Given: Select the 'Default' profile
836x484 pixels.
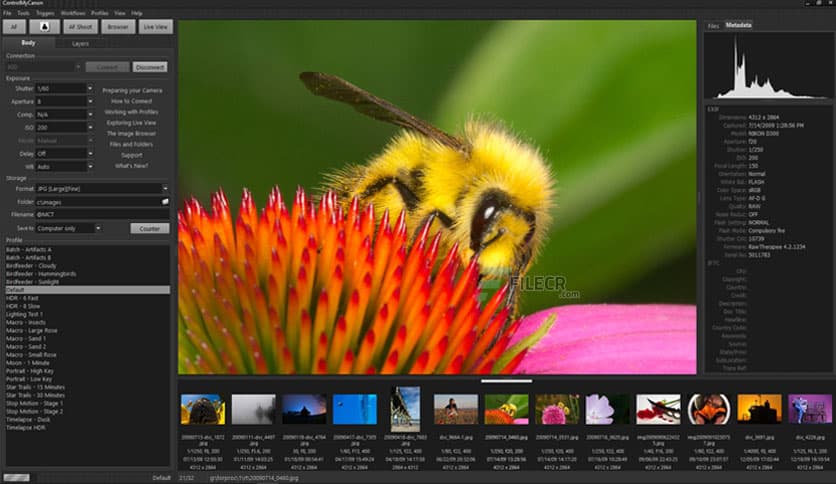Looking at the screenshot, I should click(87, 289).
